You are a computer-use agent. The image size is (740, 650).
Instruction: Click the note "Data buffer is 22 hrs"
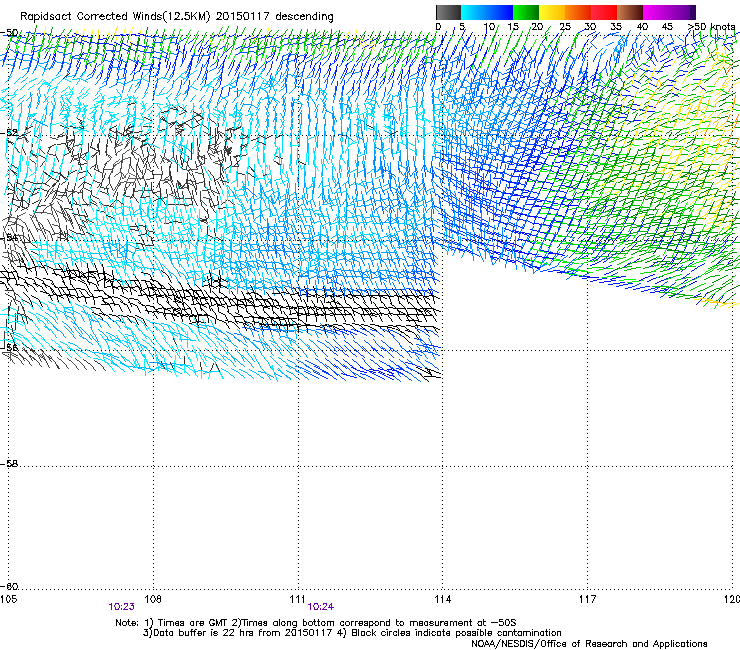coord(202,633)
